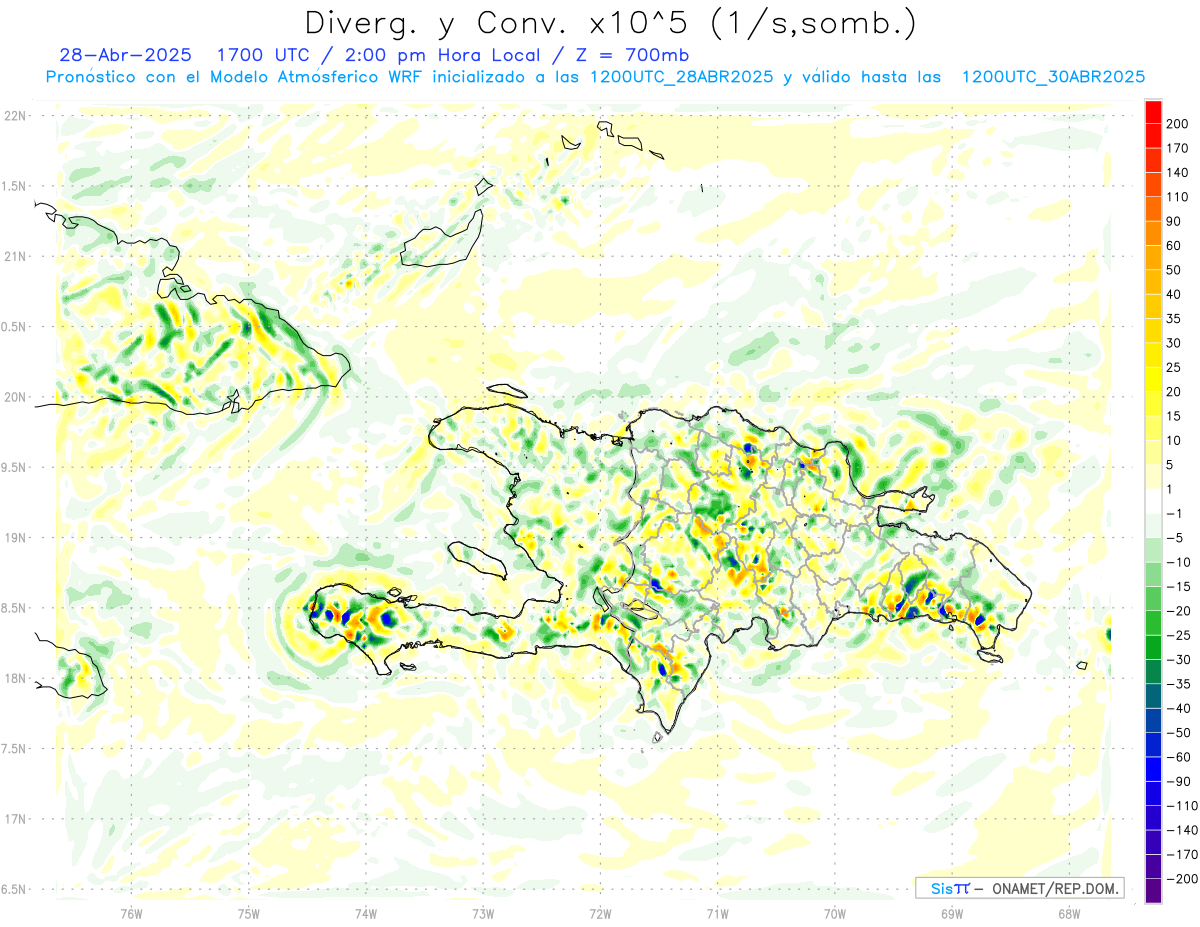Click the 18N latitude label
Screen dimensions: 1200x927
click(15, 679)
